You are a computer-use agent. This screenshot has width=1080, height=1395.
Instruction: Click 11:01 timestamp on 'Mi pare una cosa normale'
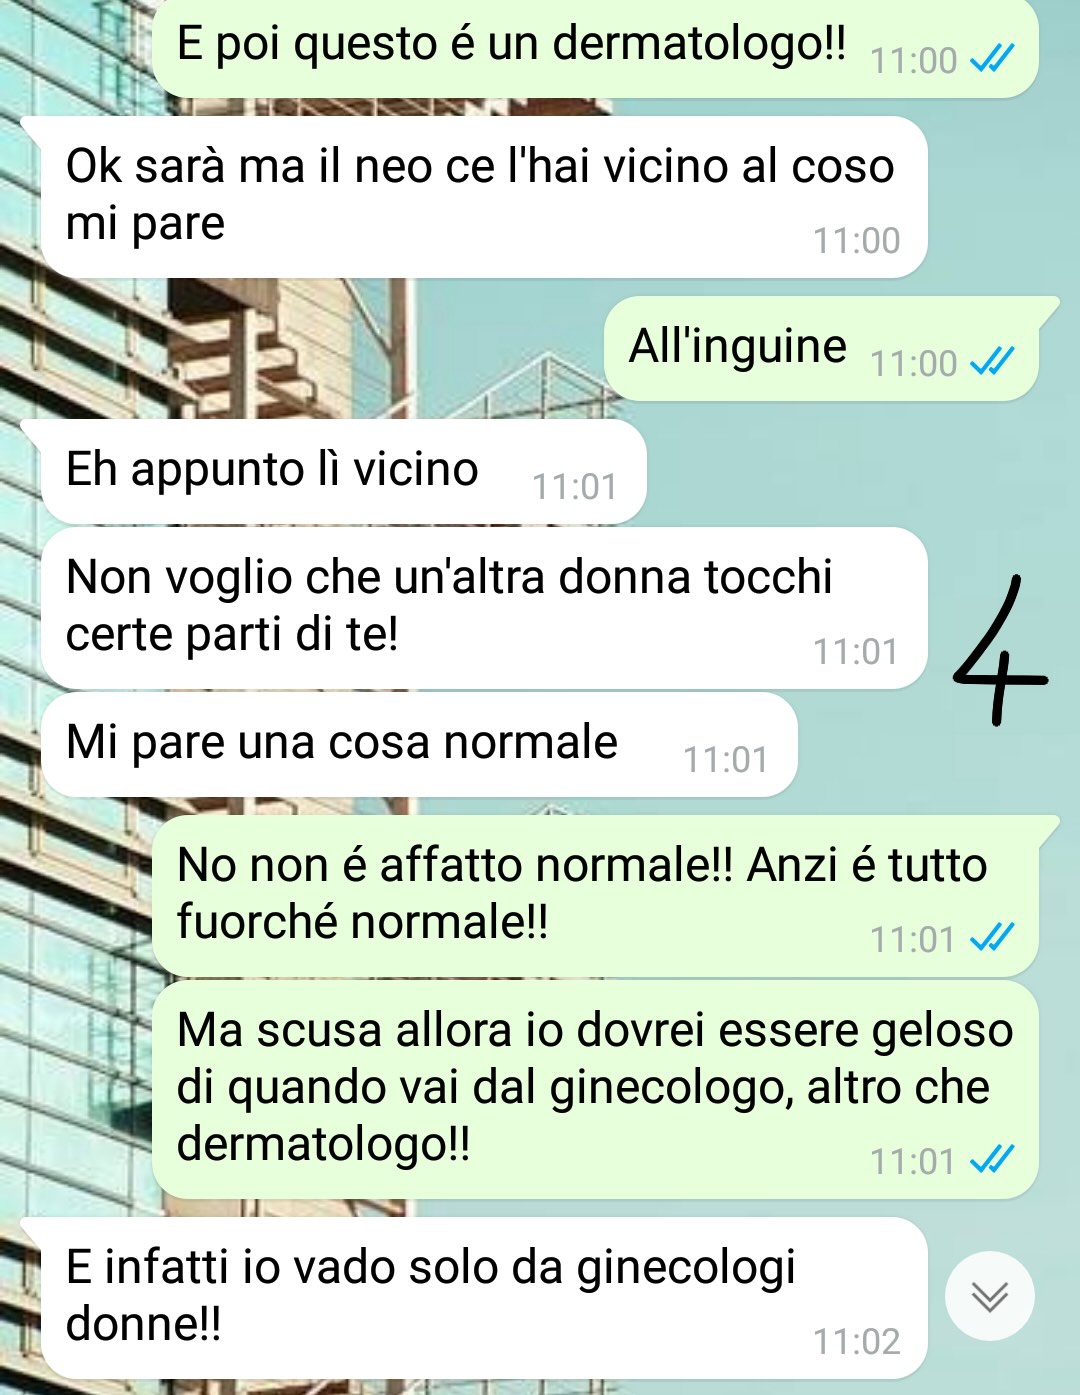click(725, 760)
